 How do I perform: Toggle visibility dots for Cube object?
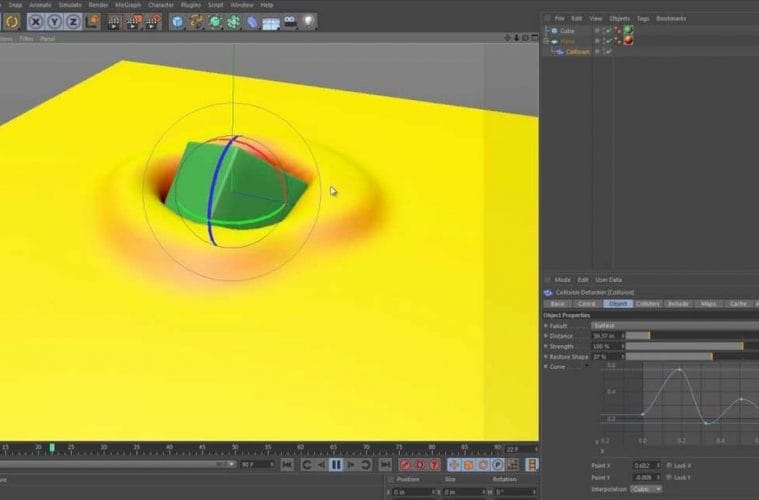[598, 31]
